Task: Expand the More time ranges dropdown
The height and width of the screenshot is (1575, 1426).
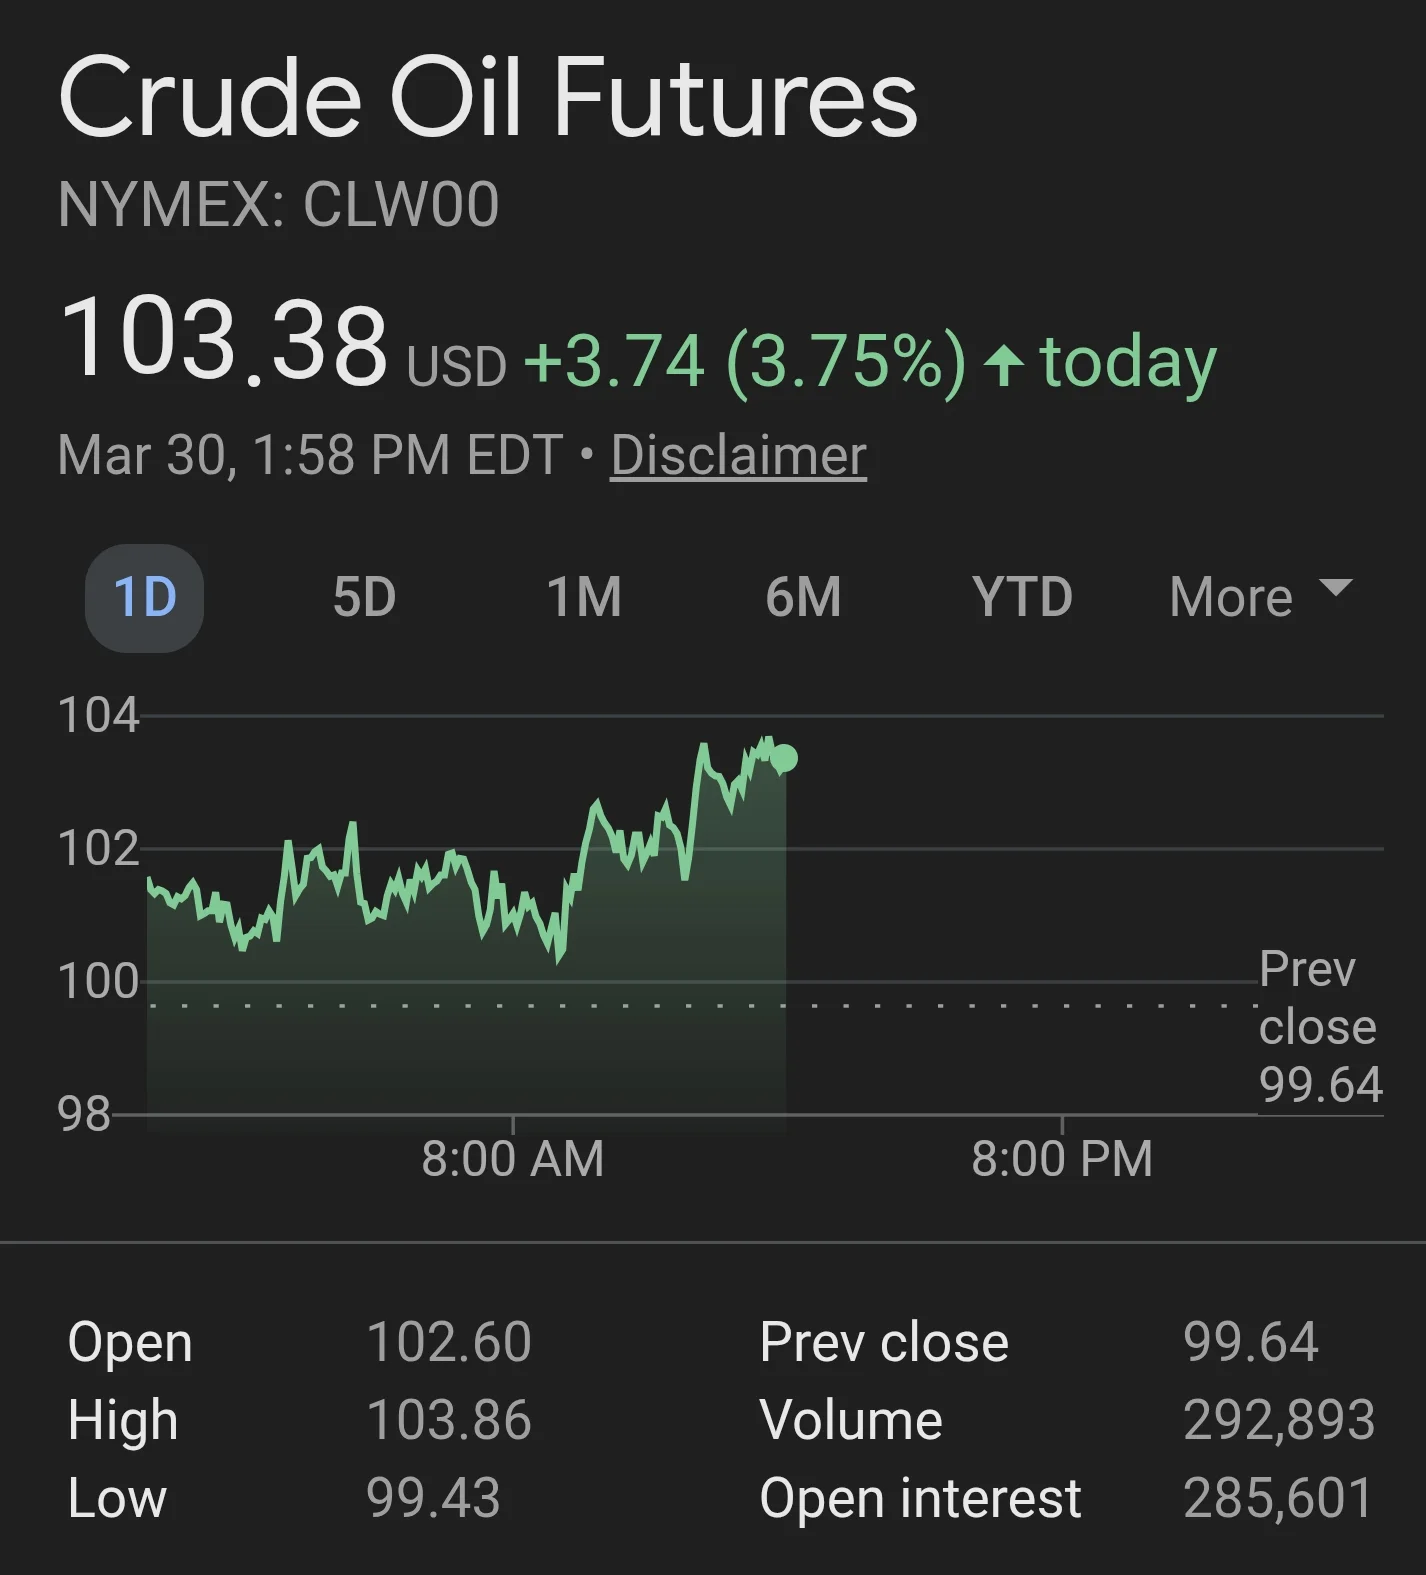Action: tap(1232, 598)
